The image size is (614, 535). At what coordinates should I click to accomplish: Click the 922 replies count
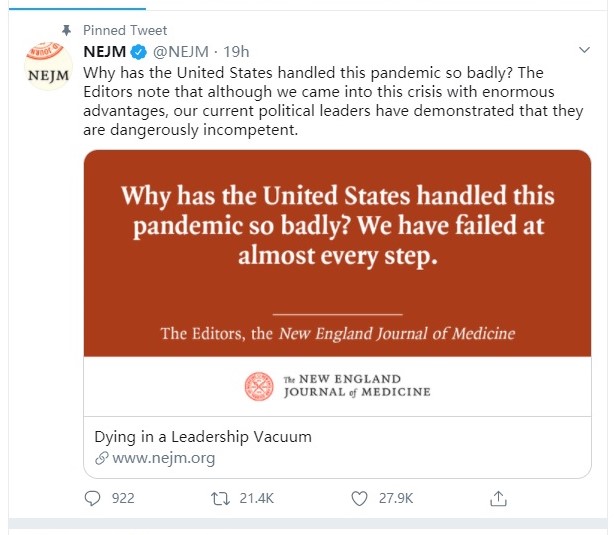[123, 497]
